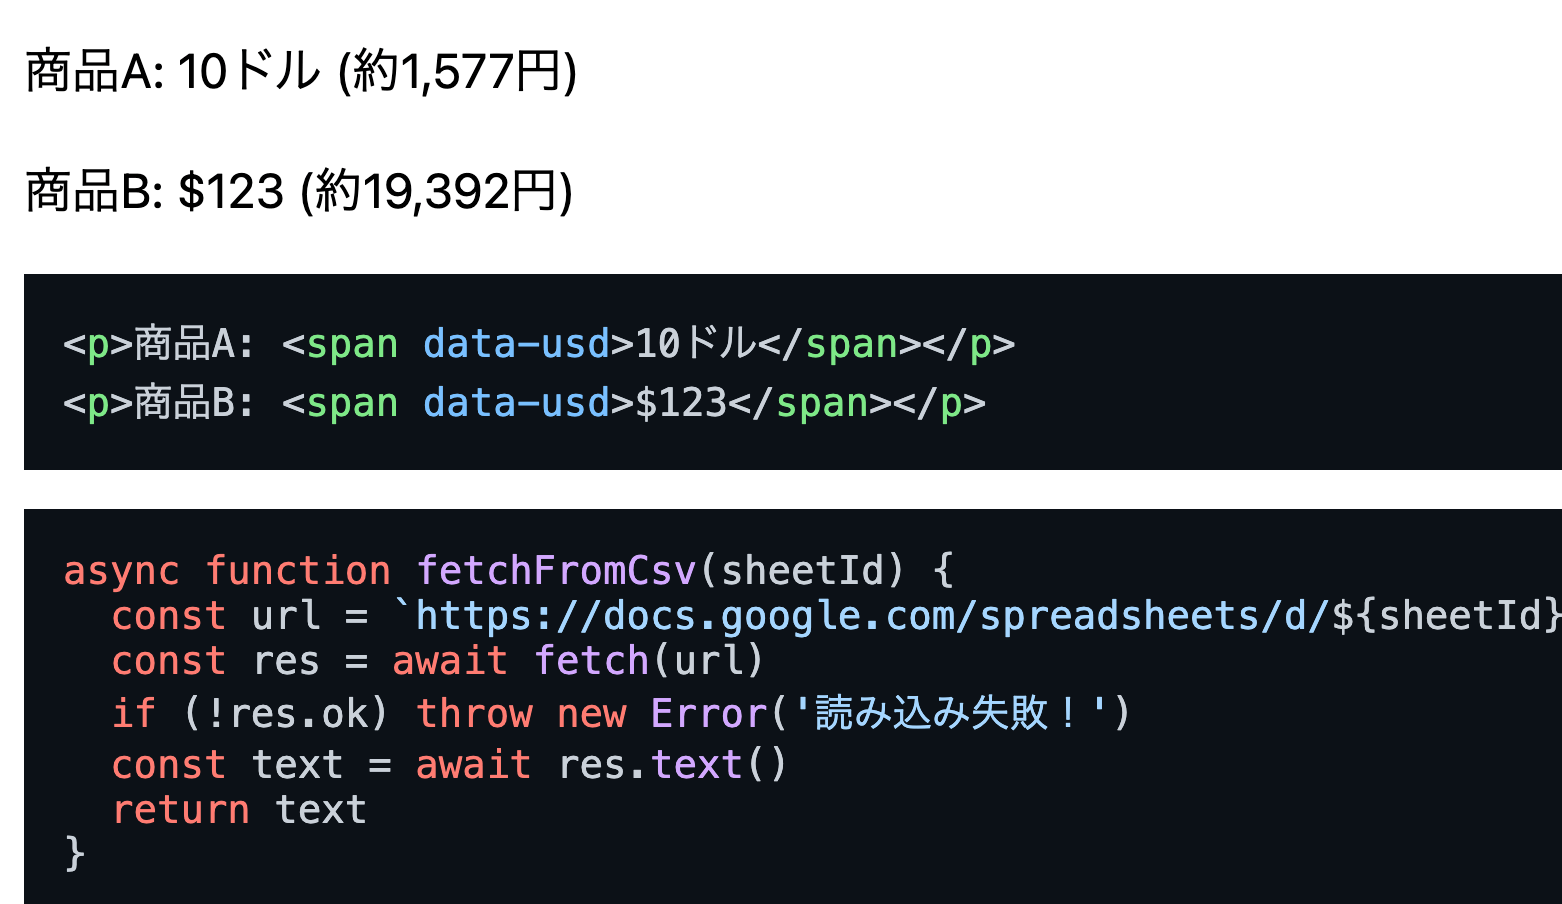
Task: Click data-usd attribute on 商品A code line
Action: [516, 344]
